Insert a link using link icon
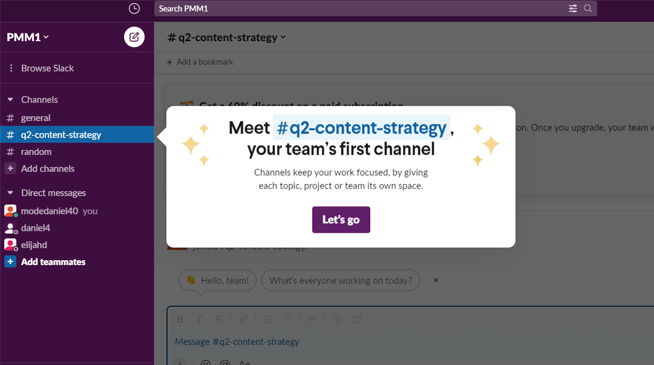This screenshot has width=654, height=365. [x=243, y=319]
